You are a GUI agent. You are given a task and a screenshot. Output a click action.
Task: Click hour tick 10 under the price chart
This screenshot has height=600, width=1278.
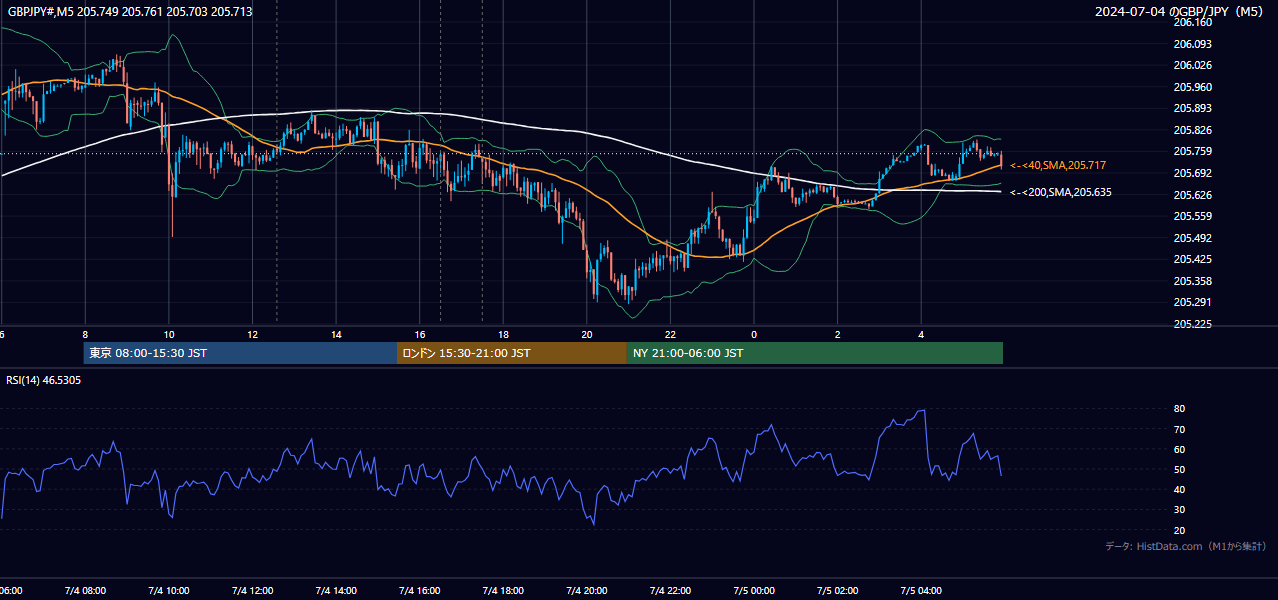coord(169,335)
